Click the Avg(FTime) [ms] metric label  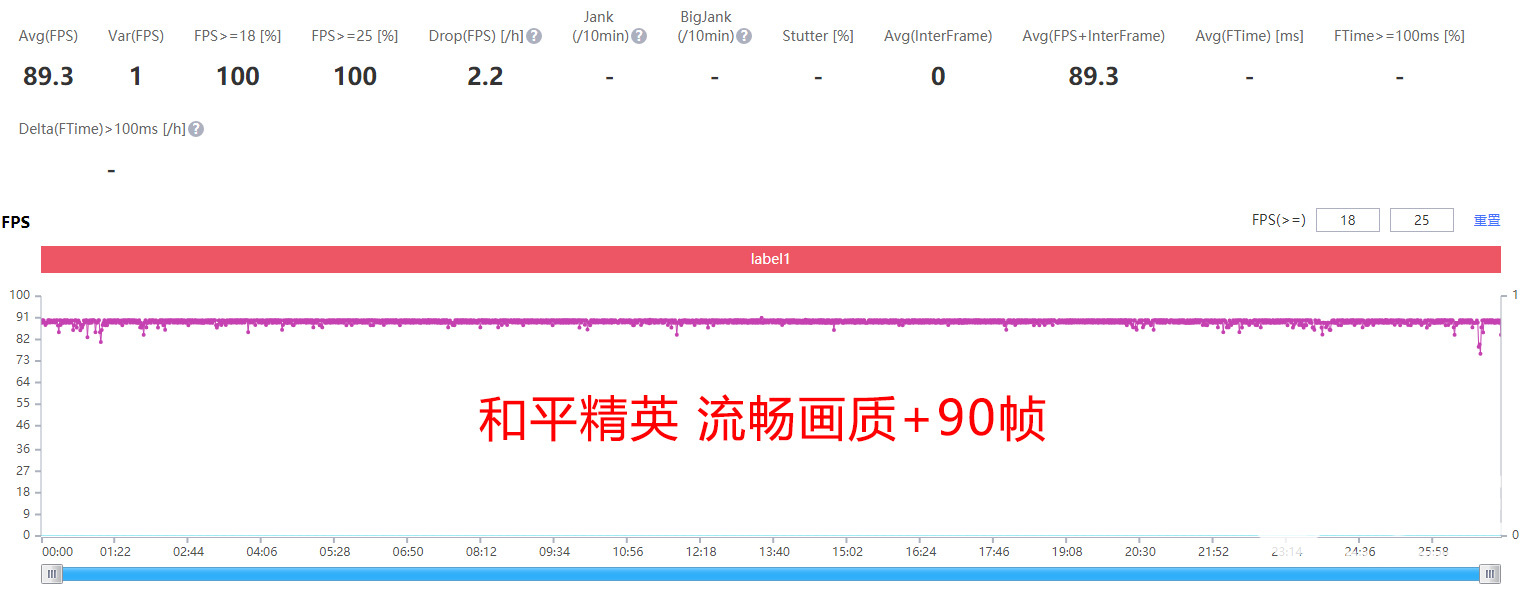[1250, 36]
